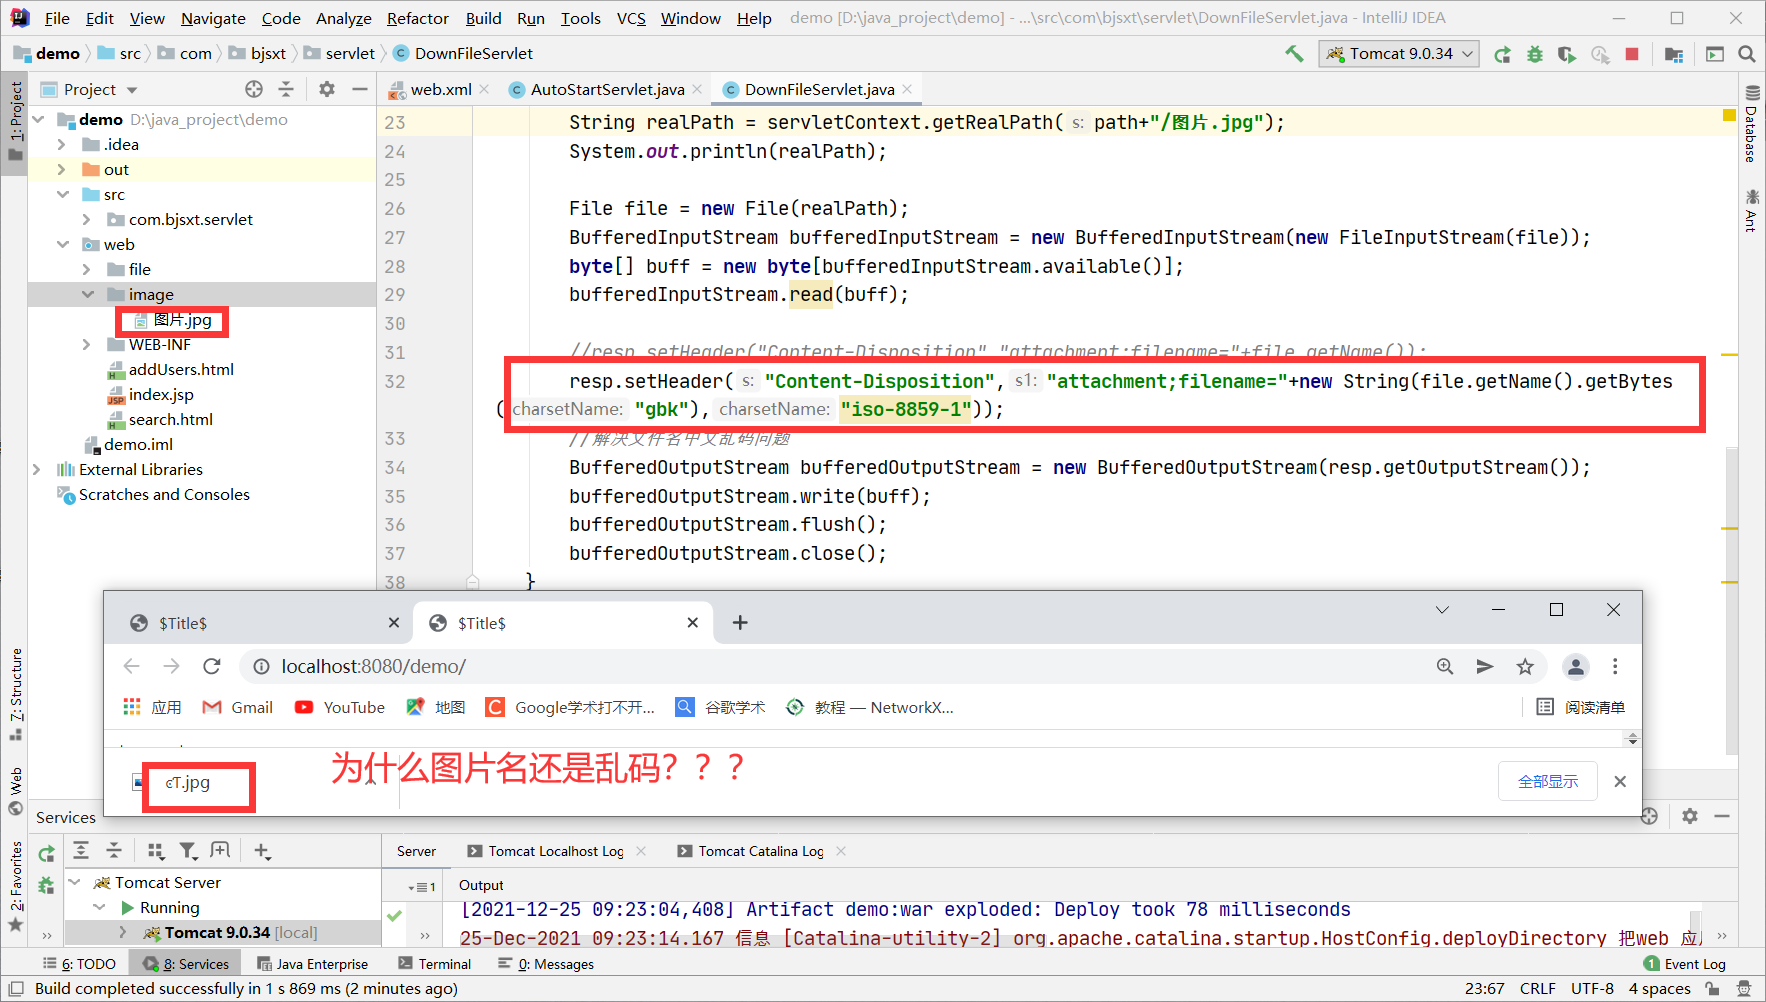Collapse all in Project panel
This screenshot has height=1002, width=1766.
tap(286, 89)
